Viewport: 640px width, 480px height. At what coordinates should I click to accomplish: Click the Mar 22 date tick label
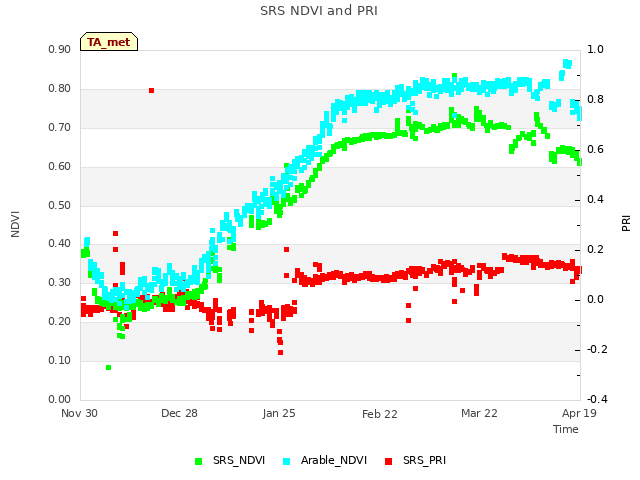click(x=479, y=413)
